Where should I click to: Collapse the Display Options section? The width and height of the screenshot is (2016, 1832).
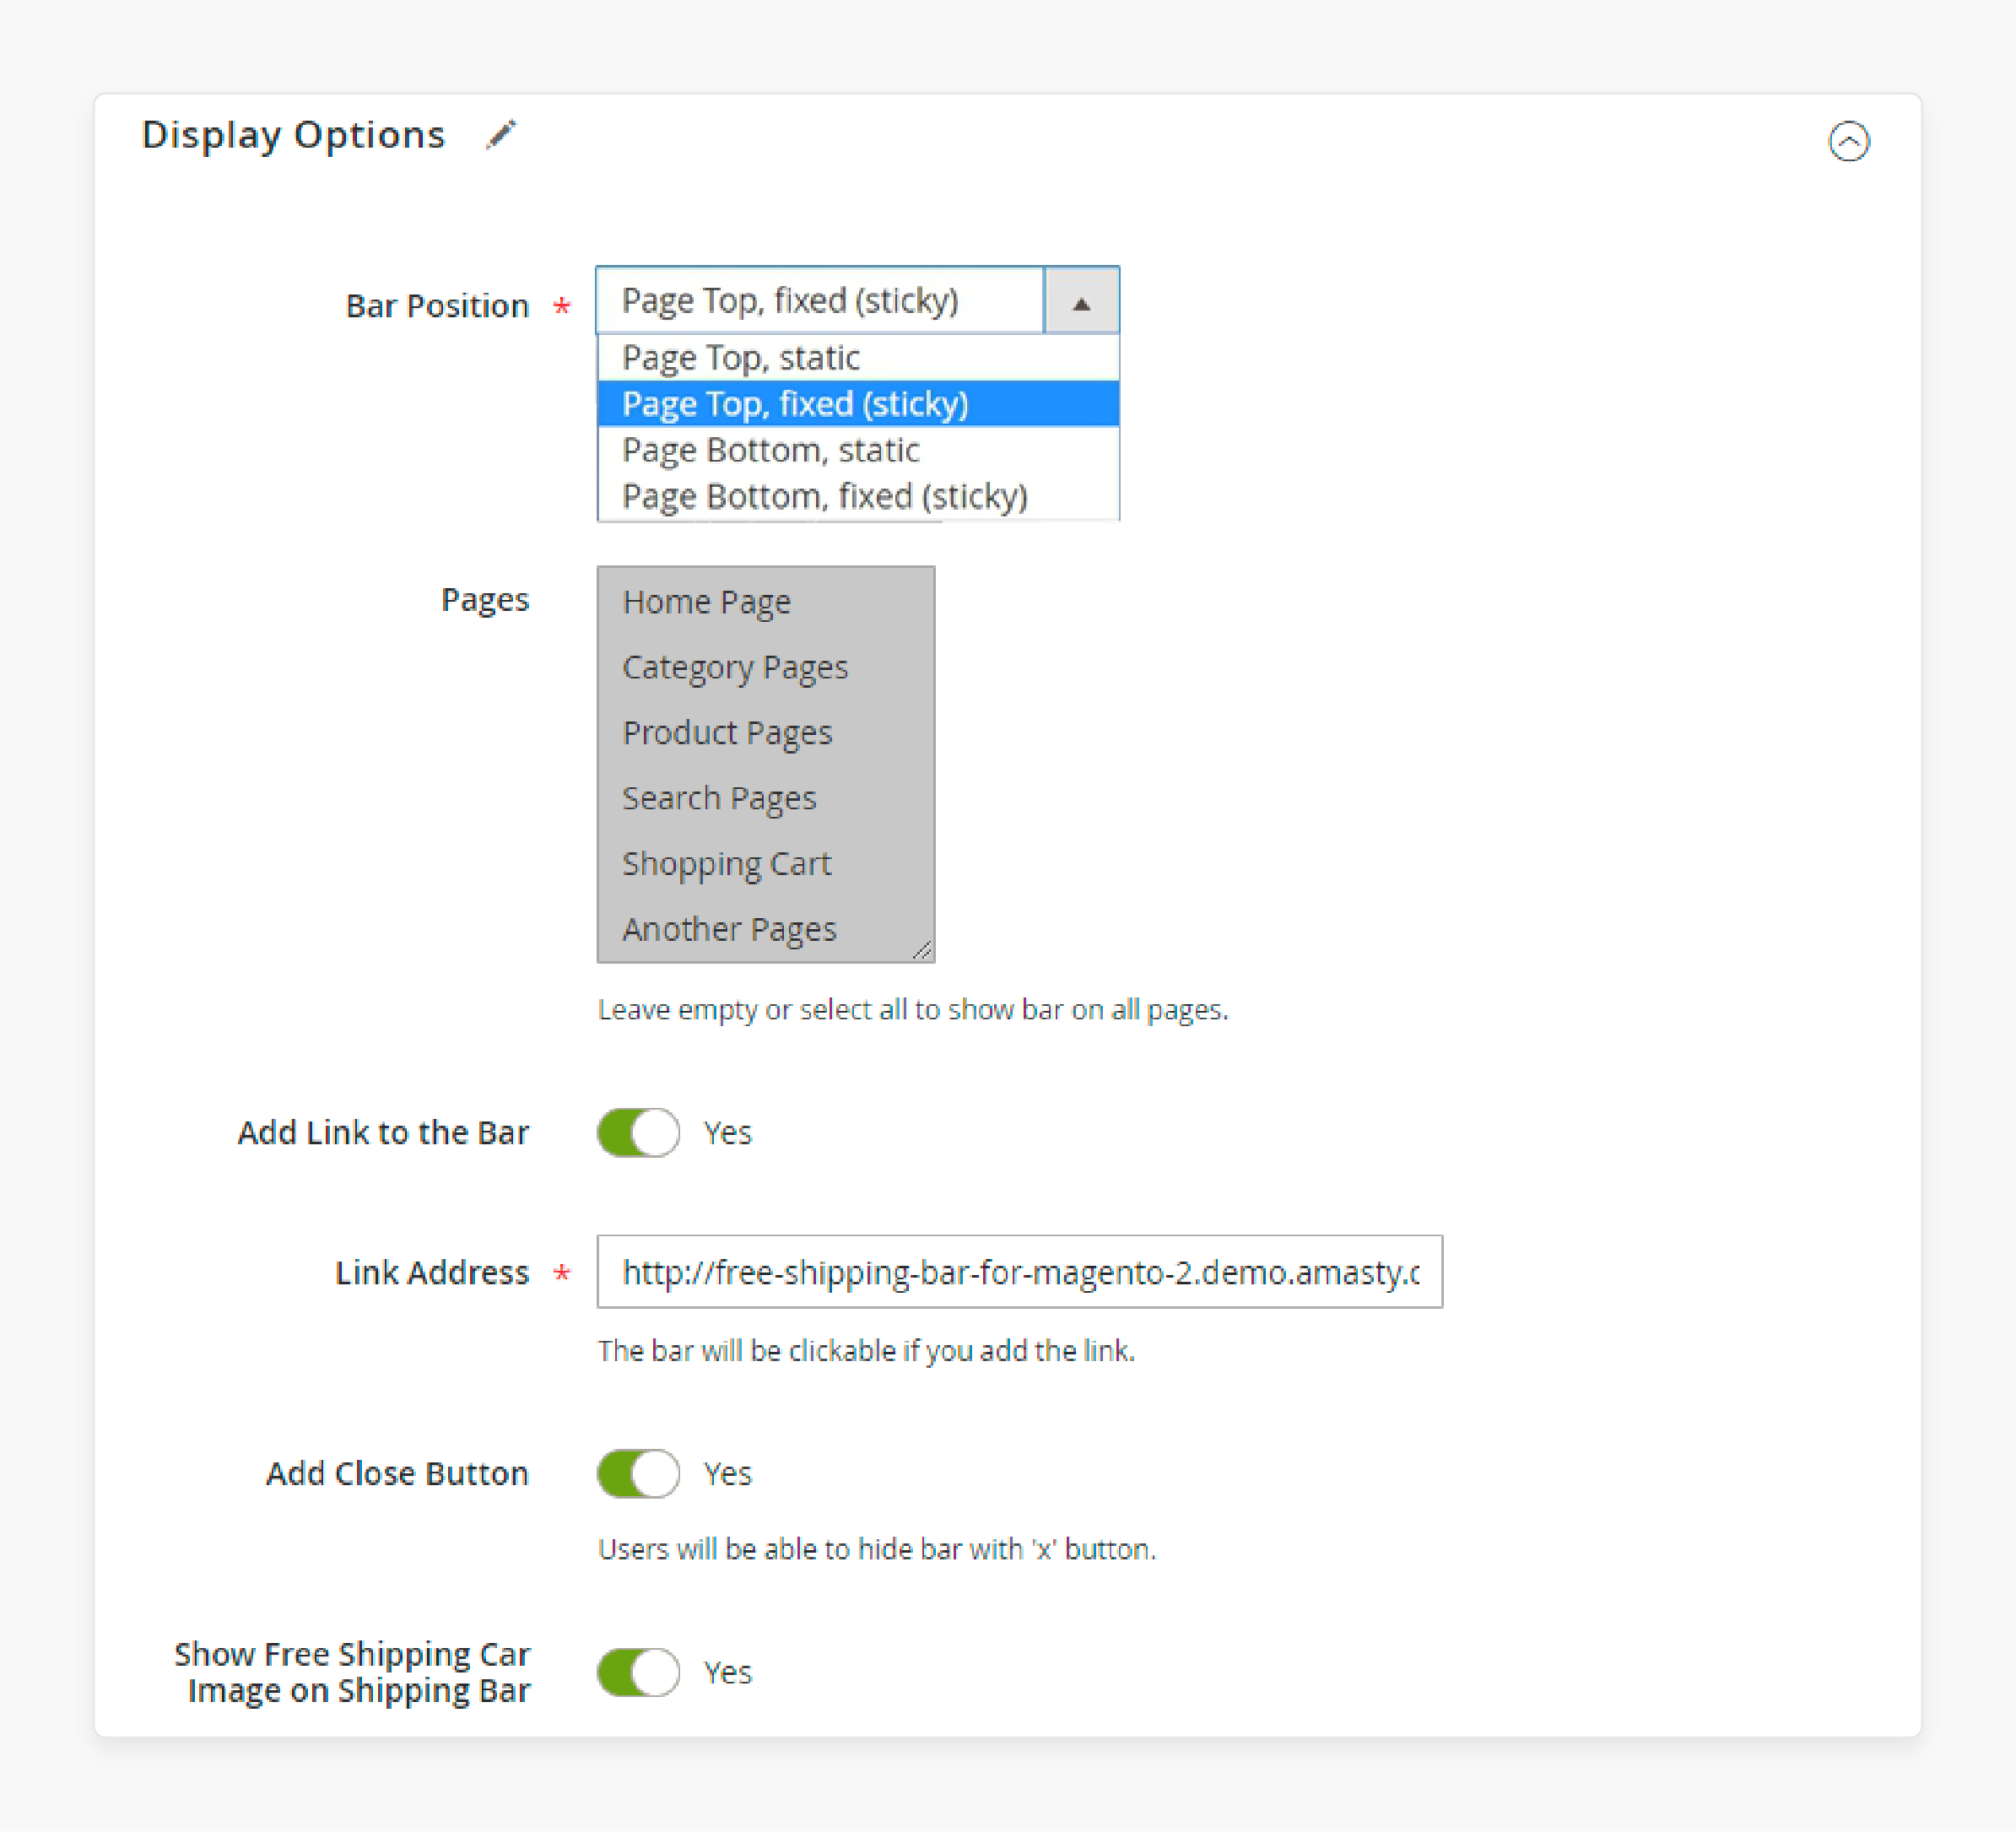(x=1848, y=141)
